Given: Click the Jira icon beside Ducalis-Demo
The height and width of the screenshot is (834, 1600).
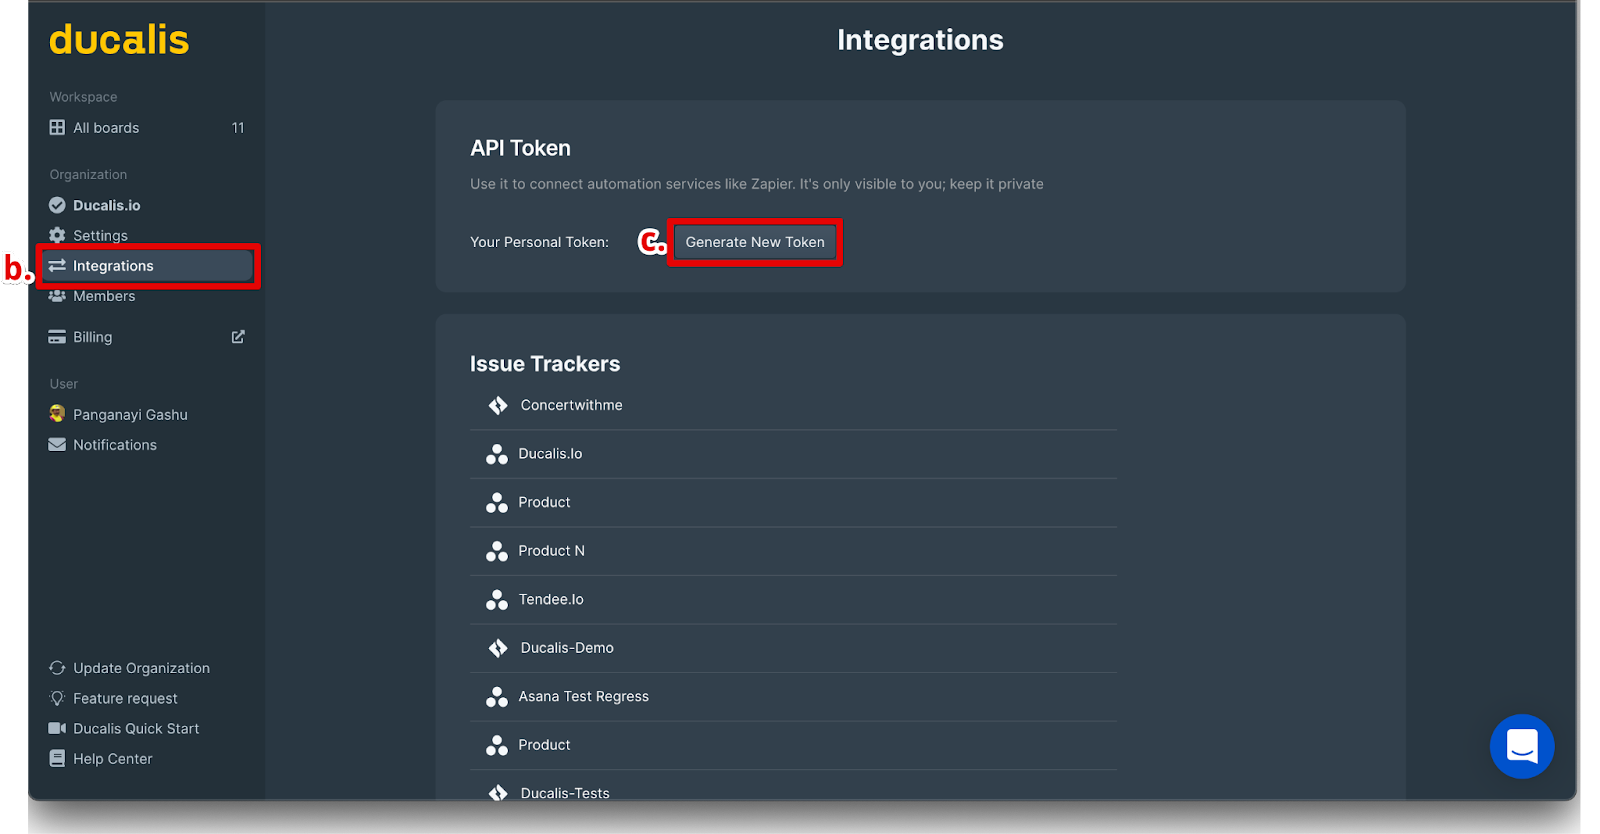Looking at the screenshot, I should click(x=498, y=648).
